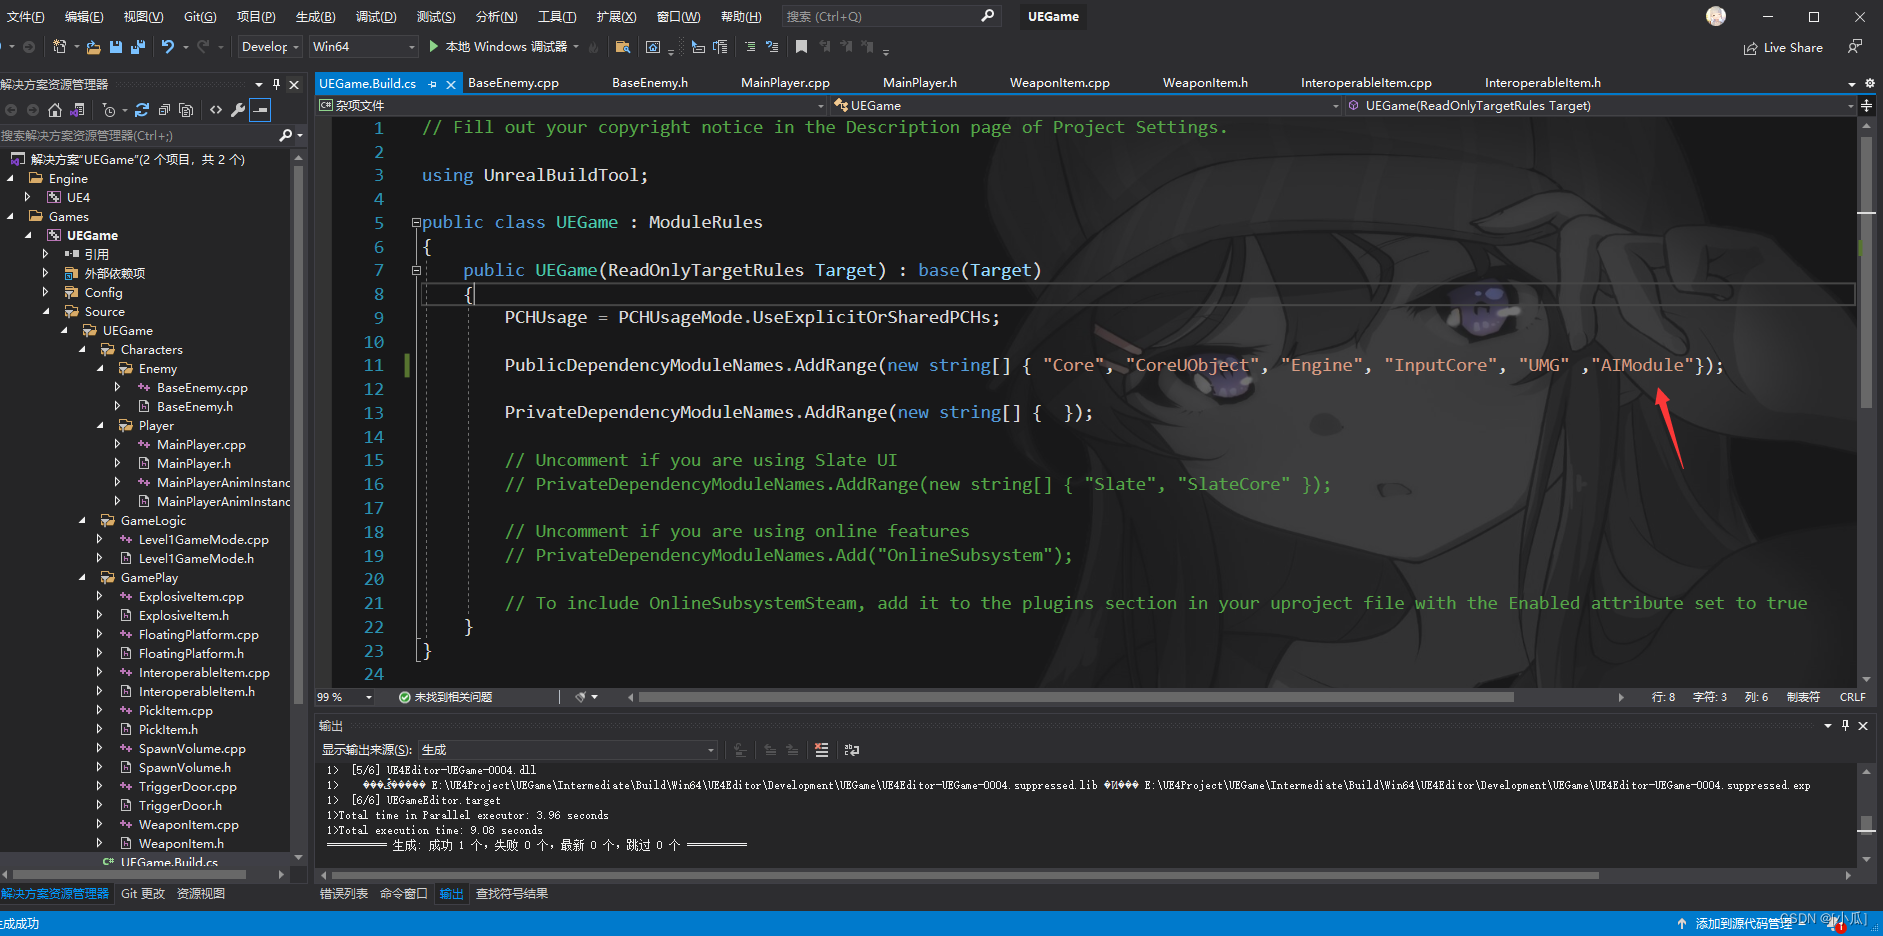Click the View Code angle-brackets icon
Screen dimensions: 1883x936
click(x=216, y=110)
